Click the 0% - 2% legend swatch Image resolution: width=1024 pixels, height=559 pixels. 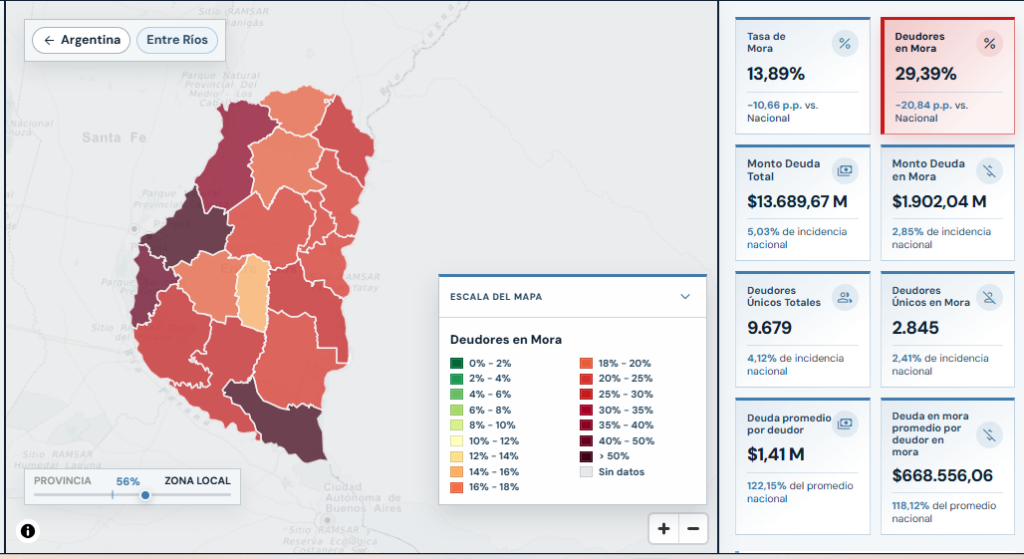point(456,363)
